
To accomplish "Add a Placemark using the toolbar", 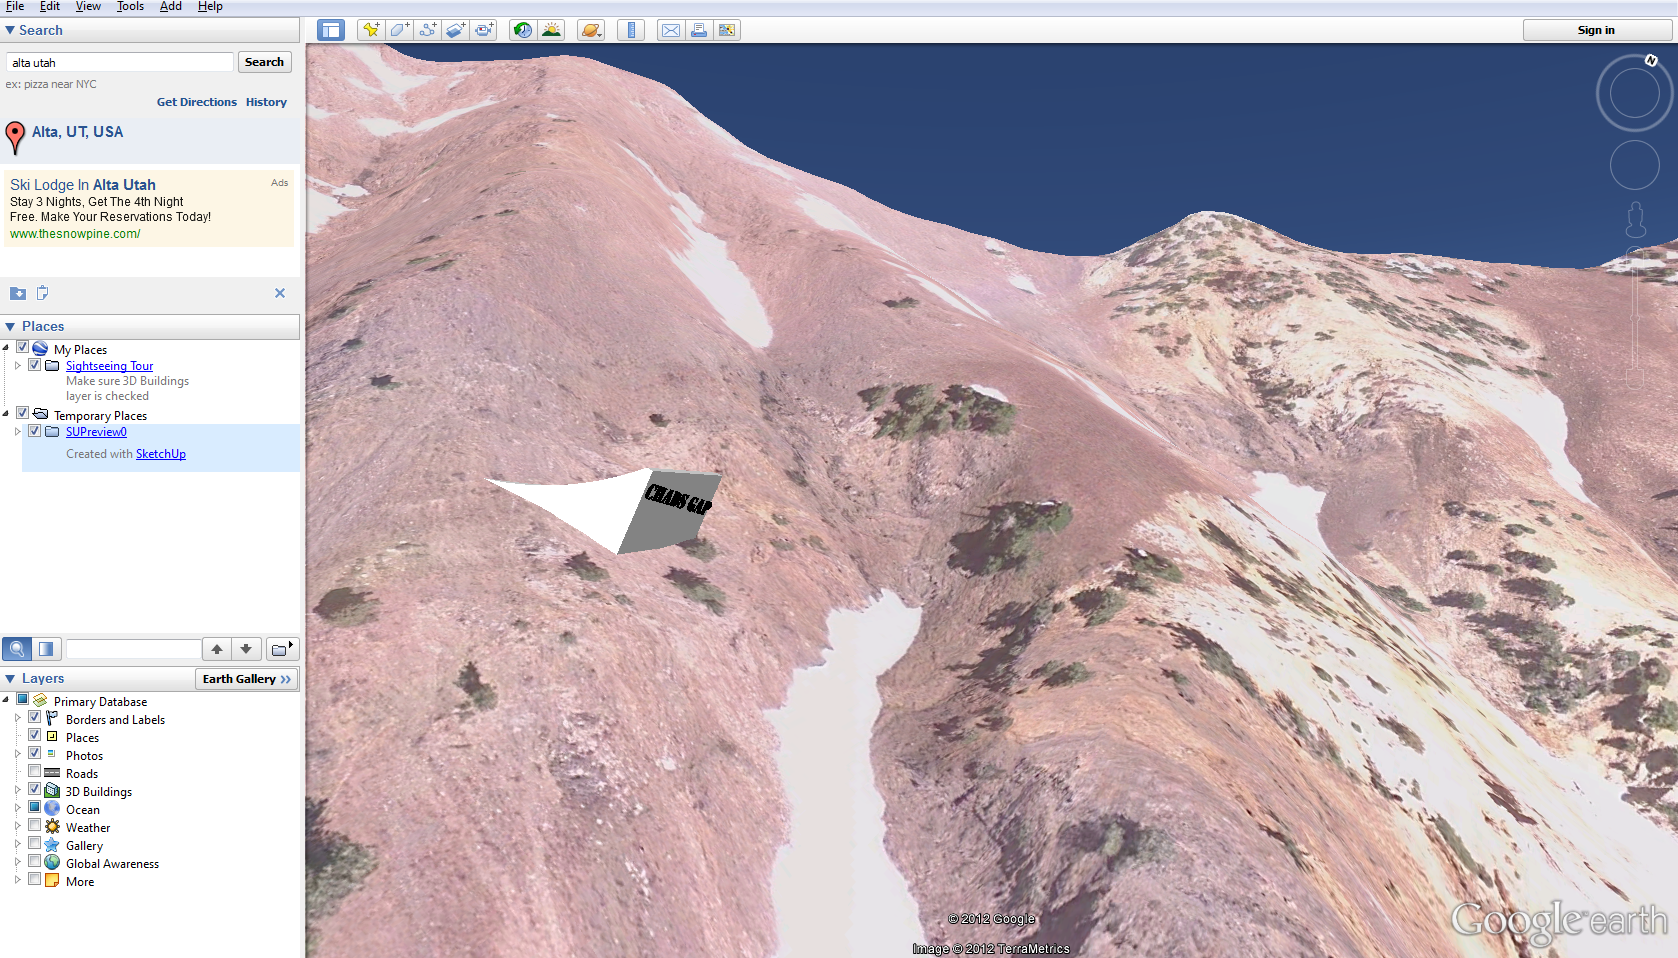I will point(371,30).
